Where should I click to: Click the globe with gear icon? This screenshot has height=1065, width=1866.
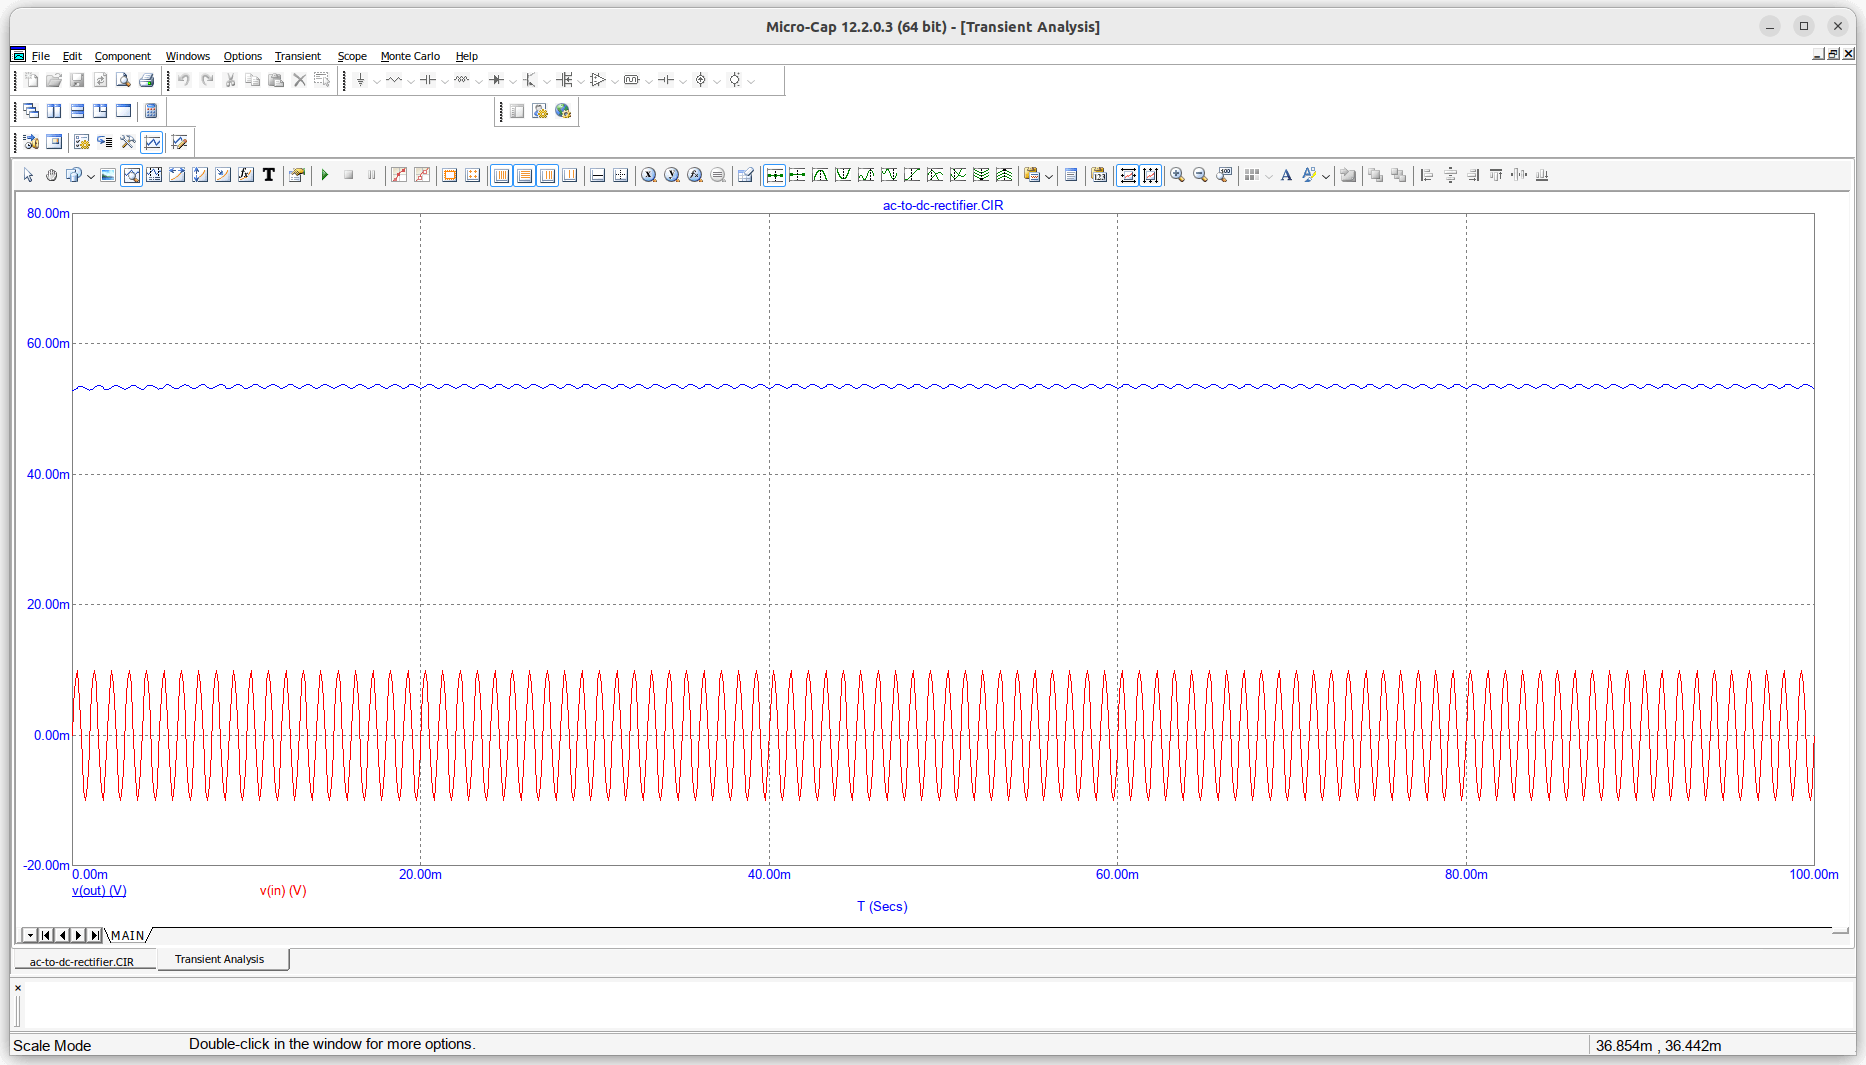tap(563, 111)
